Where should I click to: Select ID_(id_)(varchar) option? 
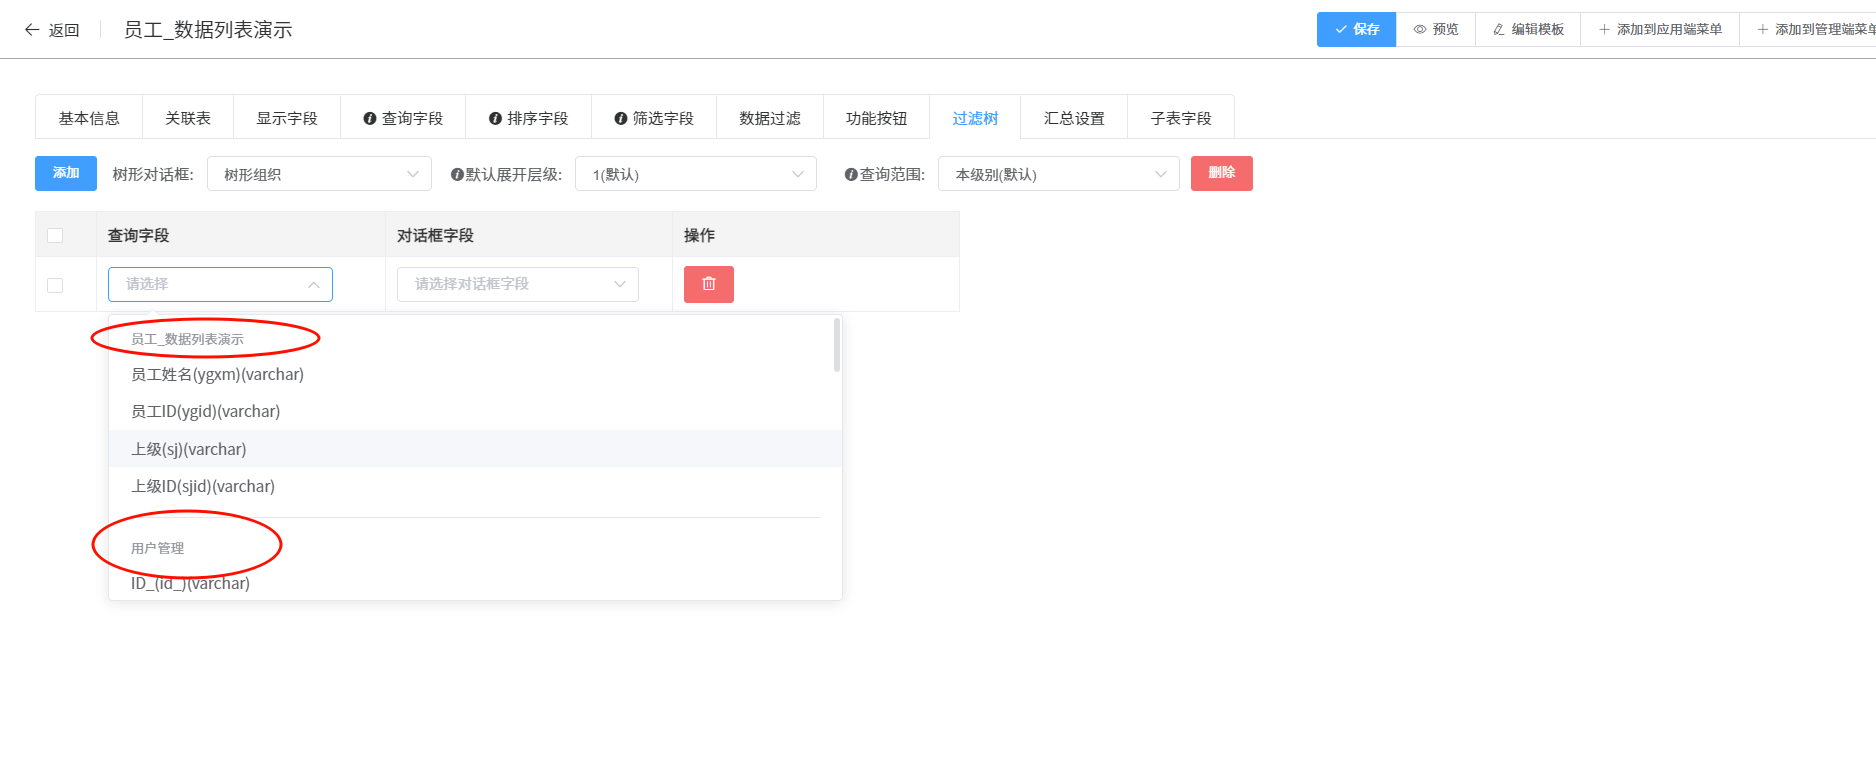(x=475, y=583)
